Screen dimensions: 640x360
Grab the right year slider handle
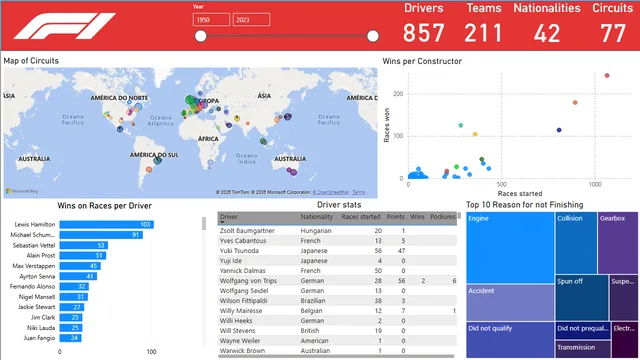pos(373,36)
